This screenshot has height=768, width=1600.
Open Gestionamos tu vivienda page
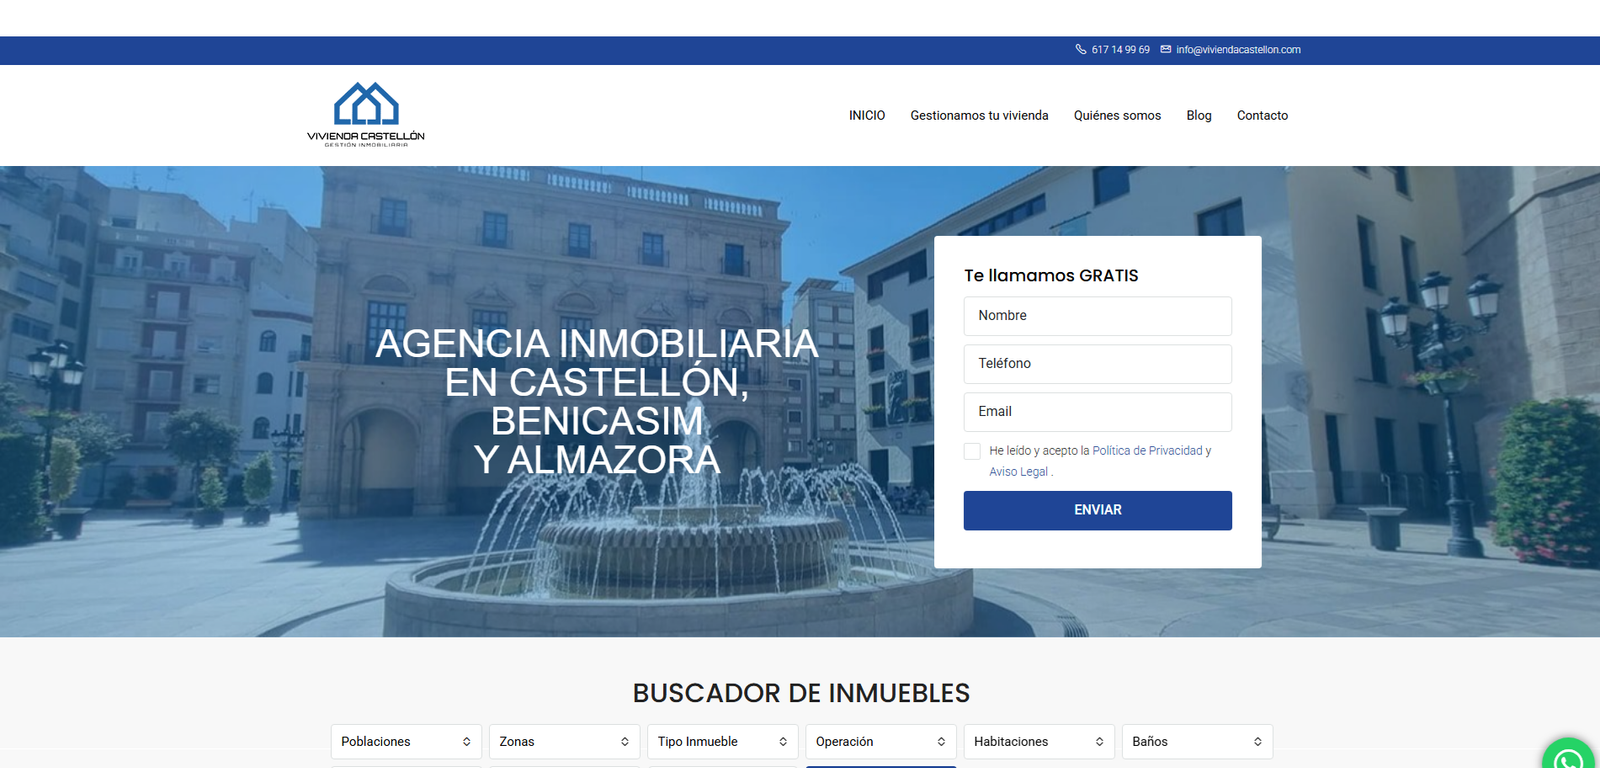pos(979,115)
